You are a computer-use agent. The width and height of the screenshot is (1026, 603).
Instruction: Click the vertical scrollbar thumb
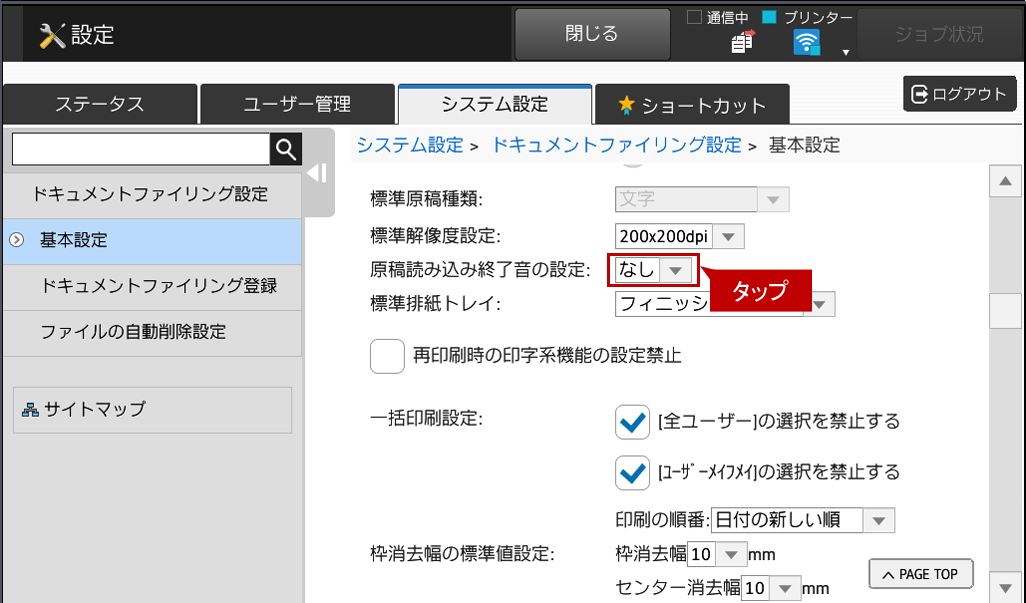[x=1005, y=311]
